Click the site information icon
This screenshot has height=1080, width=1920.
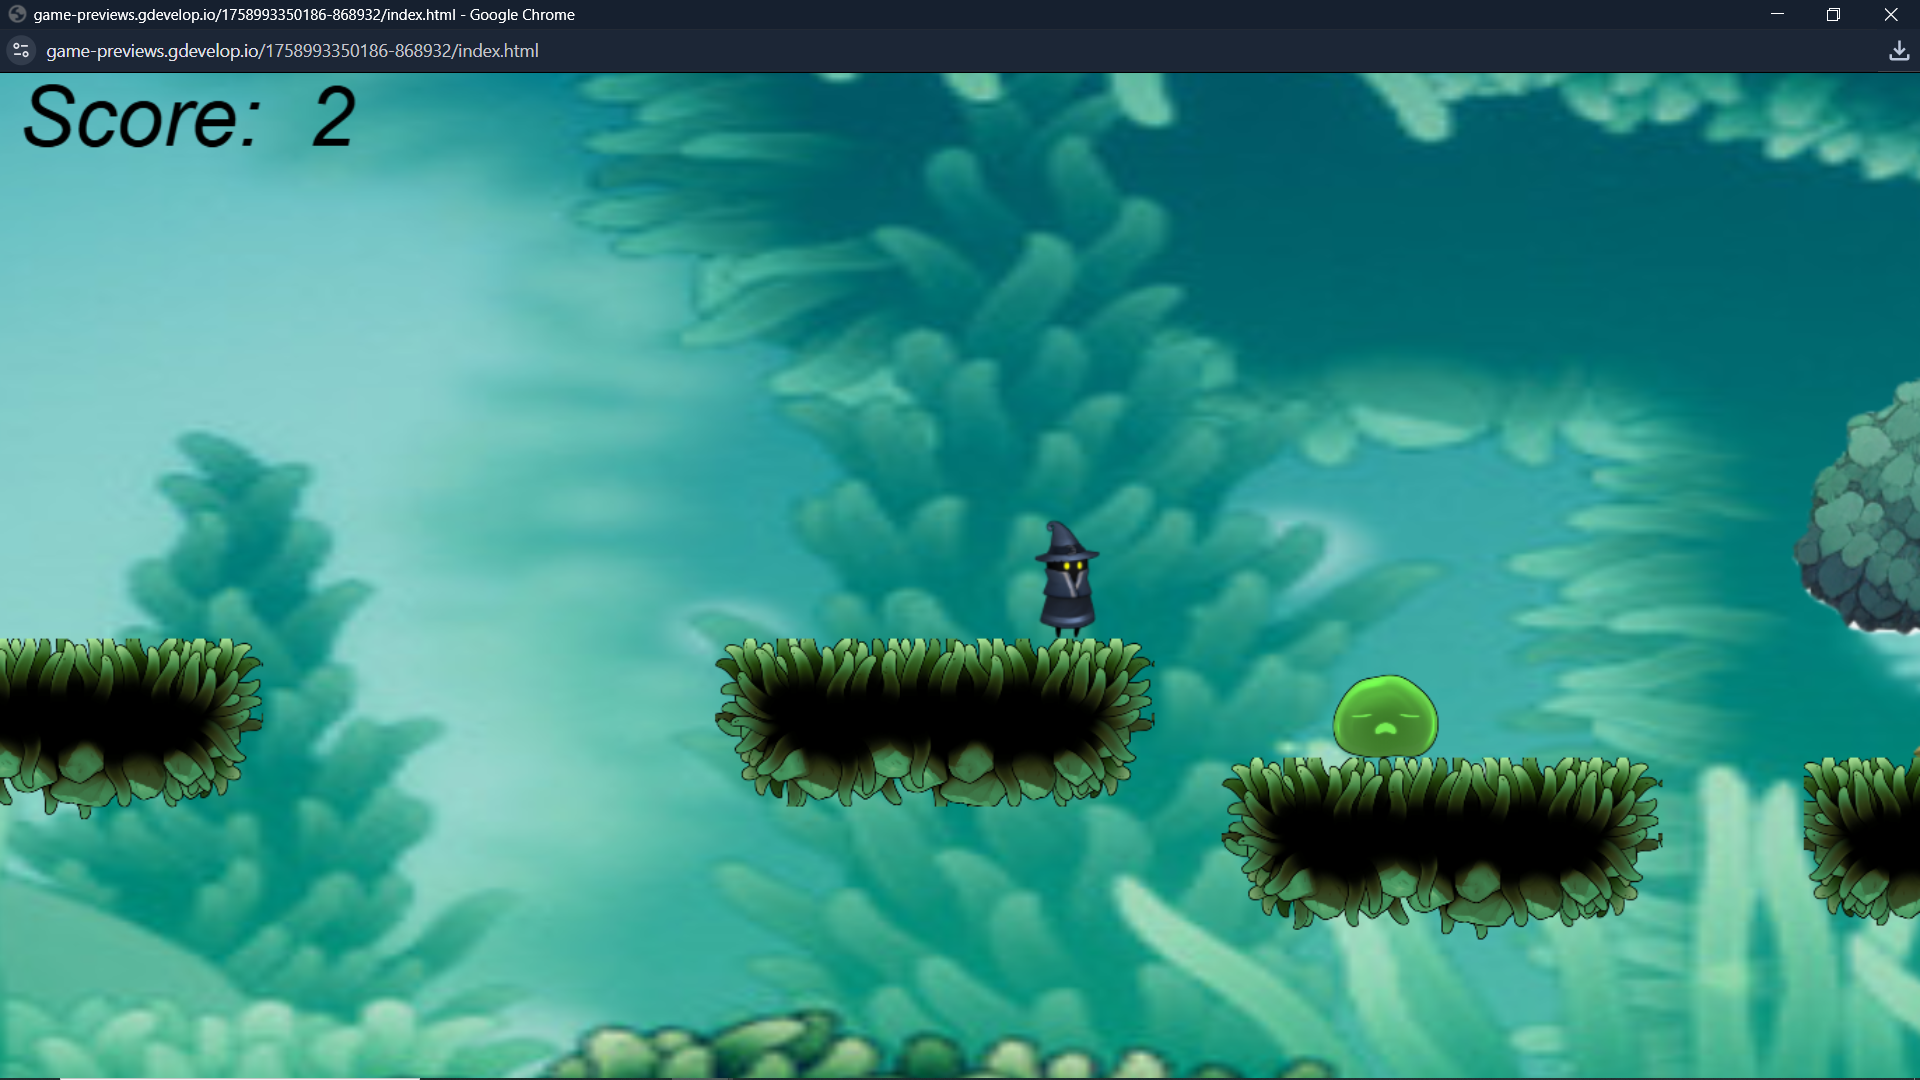(x=21, y=50)
